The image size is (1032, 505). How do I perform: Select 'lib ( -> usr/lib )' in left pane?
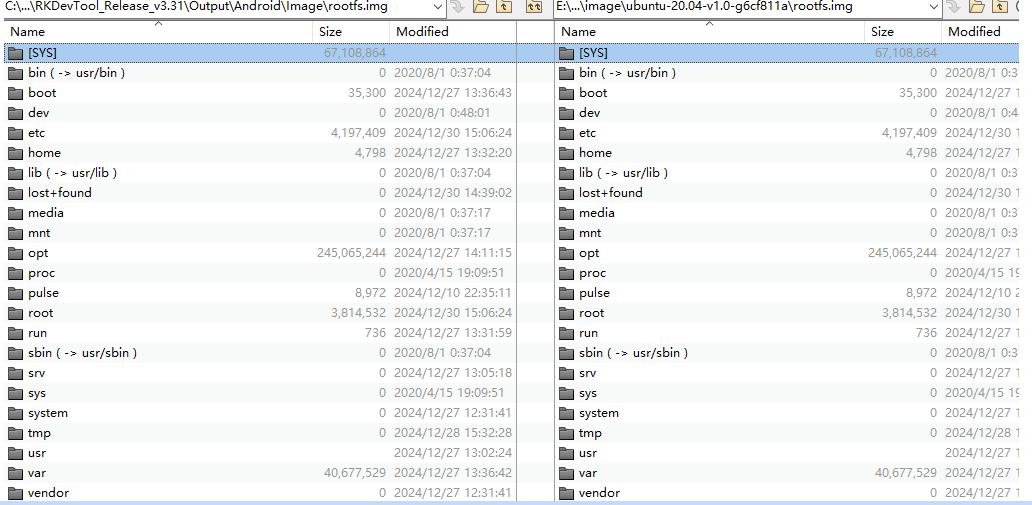coord(72,173)
